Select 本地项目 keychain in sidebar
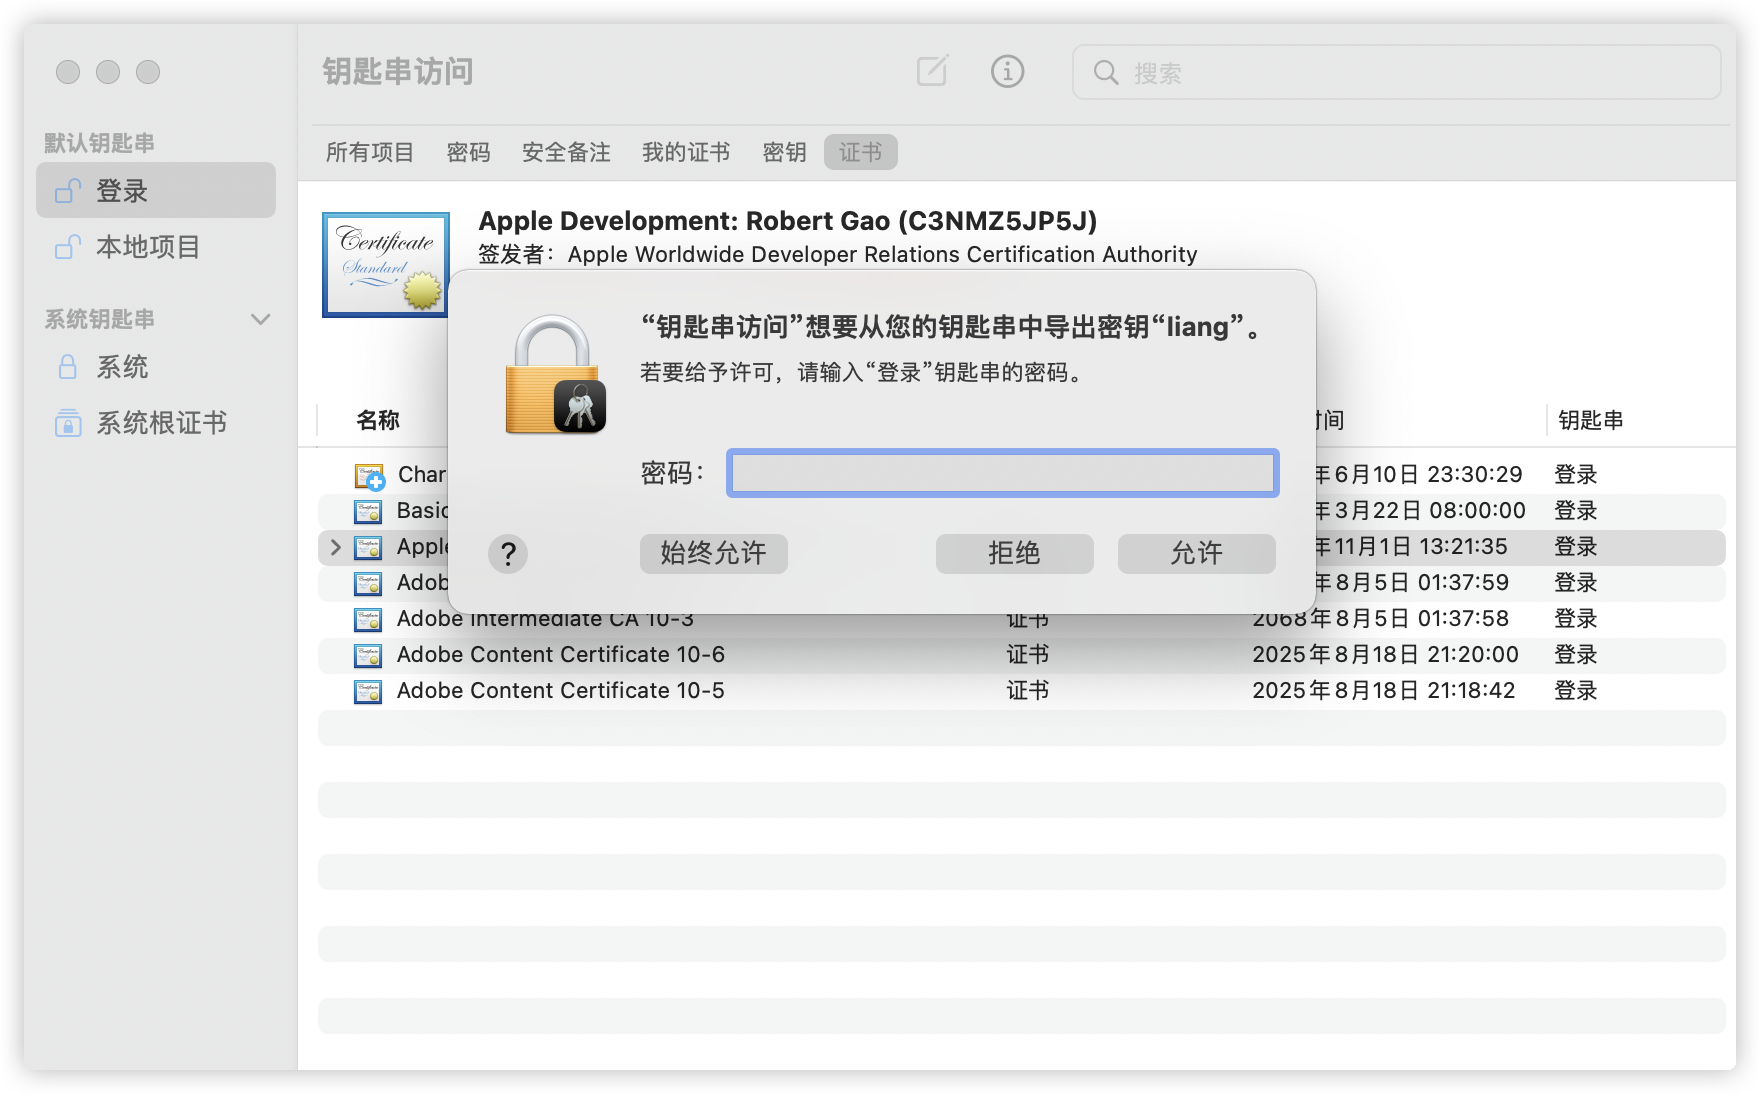Image resolution: width=1760 pixels, height=1094 pixels. click(156, 246)
